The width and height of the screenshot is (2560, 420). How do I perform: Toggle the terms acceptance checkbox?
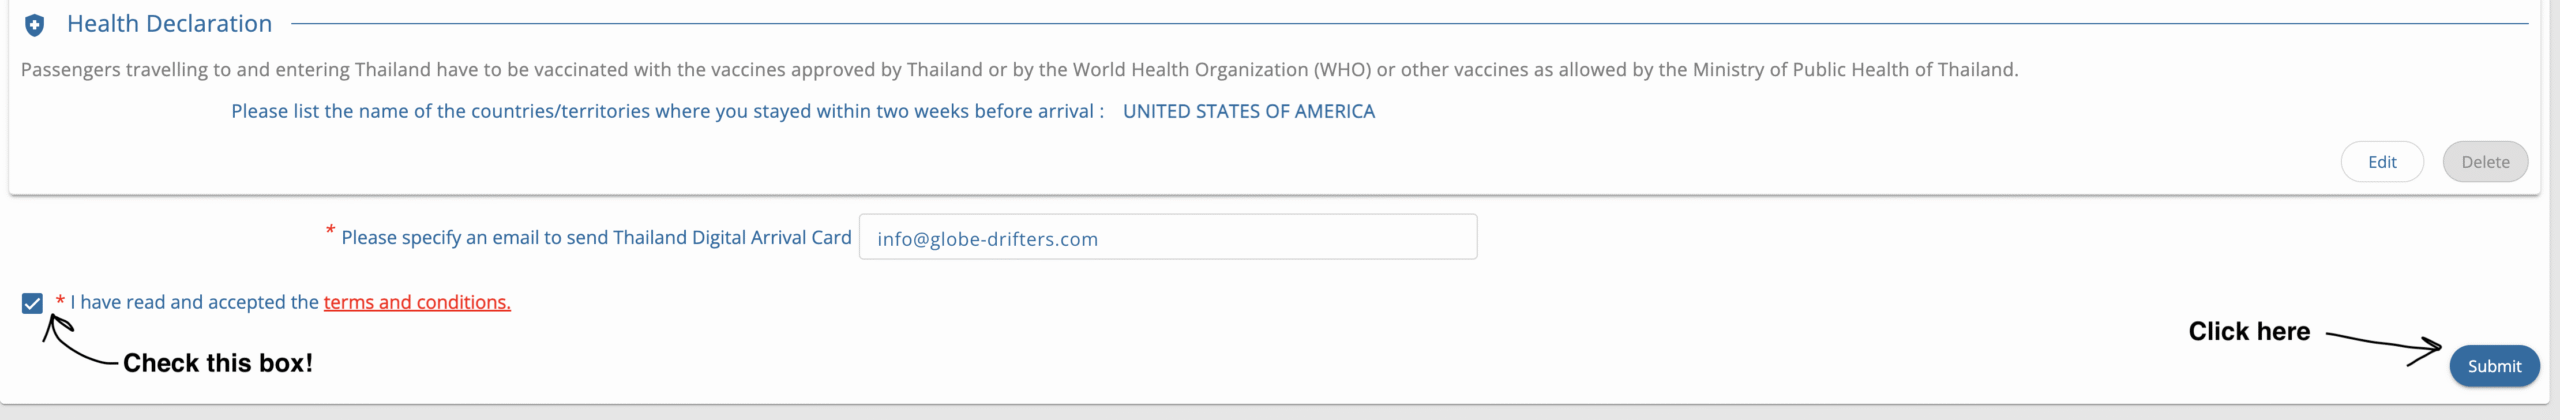click(32, 303)
